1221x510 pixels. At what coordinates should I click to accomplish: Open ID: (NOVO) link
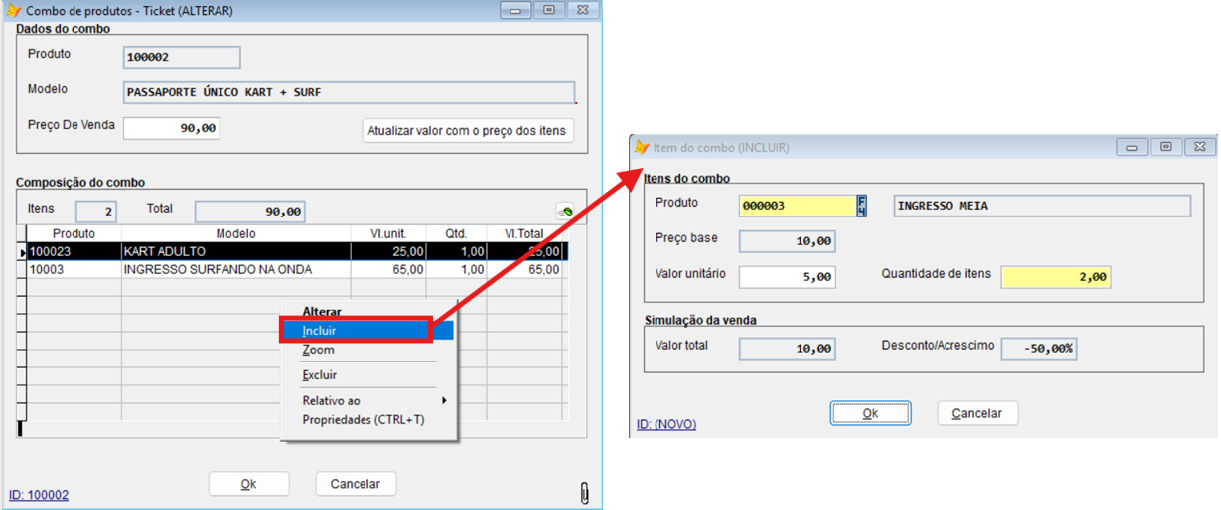coord(667,425)
